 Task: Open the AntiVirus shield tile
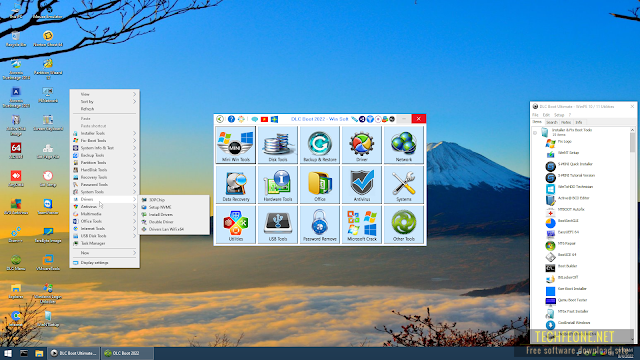coord(362,184)
